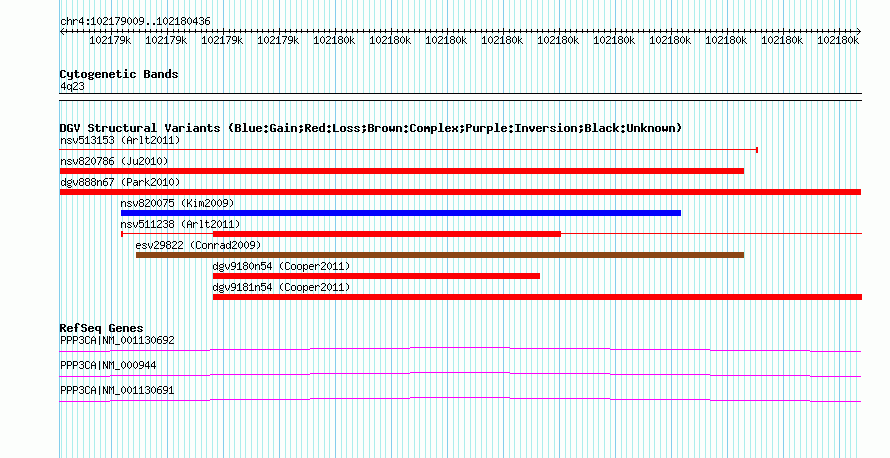Click the right arrow of the coordinate ruler
The height and width of the screenshot is (458, 890).
tap(859, 32)
